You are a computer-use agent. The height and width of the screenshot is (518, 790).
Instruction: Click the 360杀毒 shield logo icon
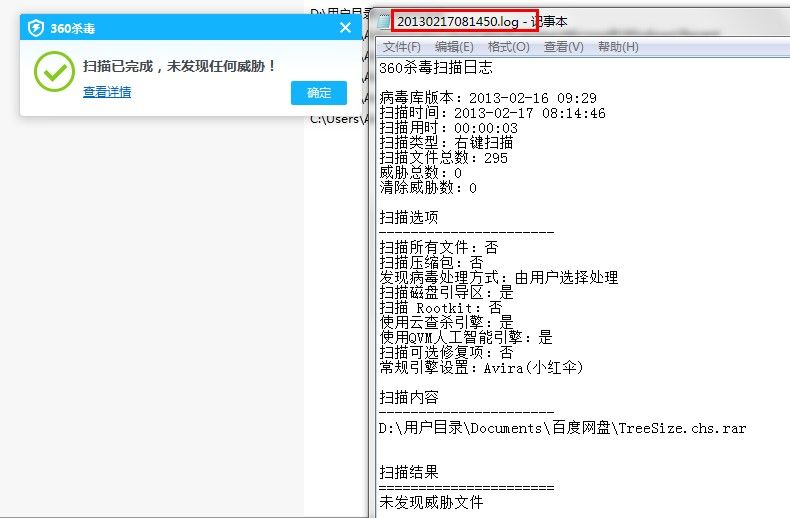coord(35,28)
